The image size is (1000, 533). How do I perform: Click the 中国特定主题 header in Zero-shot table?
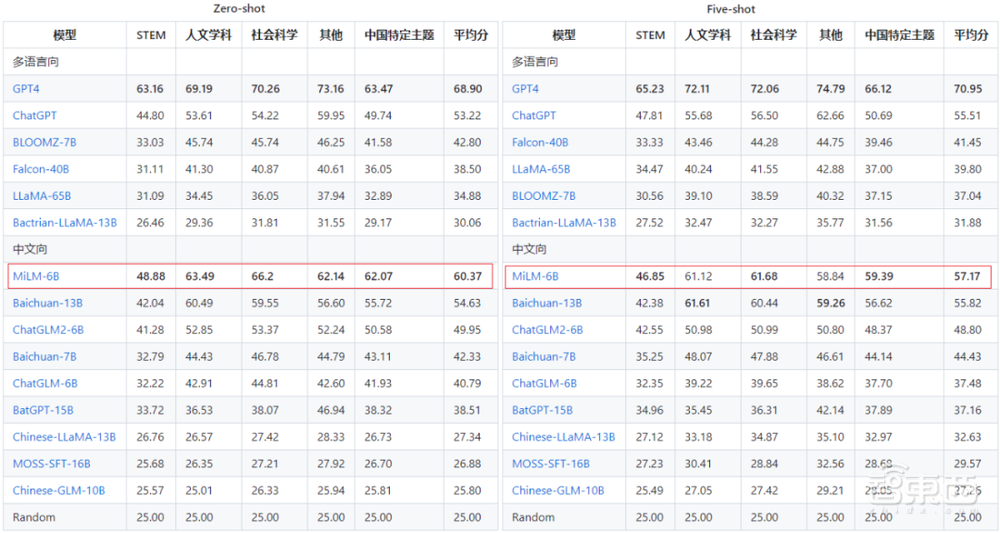coord(400,35)
